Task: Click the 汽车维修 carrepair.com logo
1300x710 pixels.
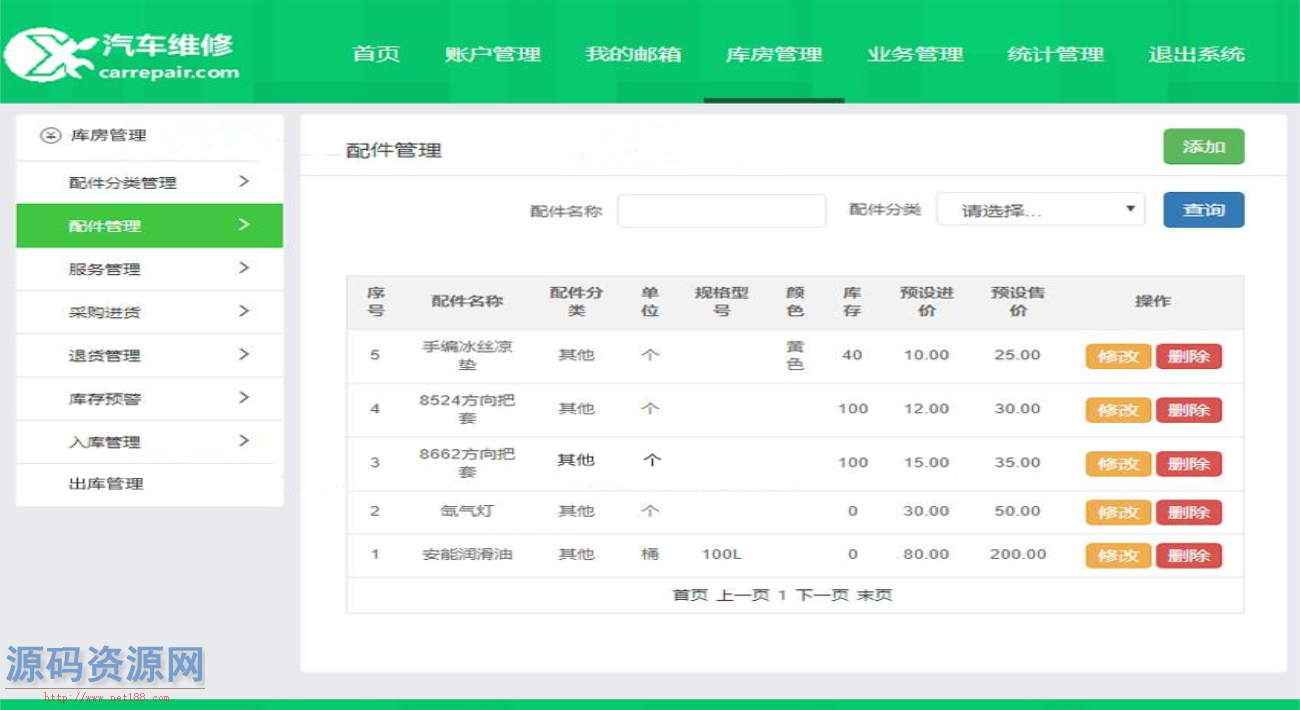Action: point(122,55)
